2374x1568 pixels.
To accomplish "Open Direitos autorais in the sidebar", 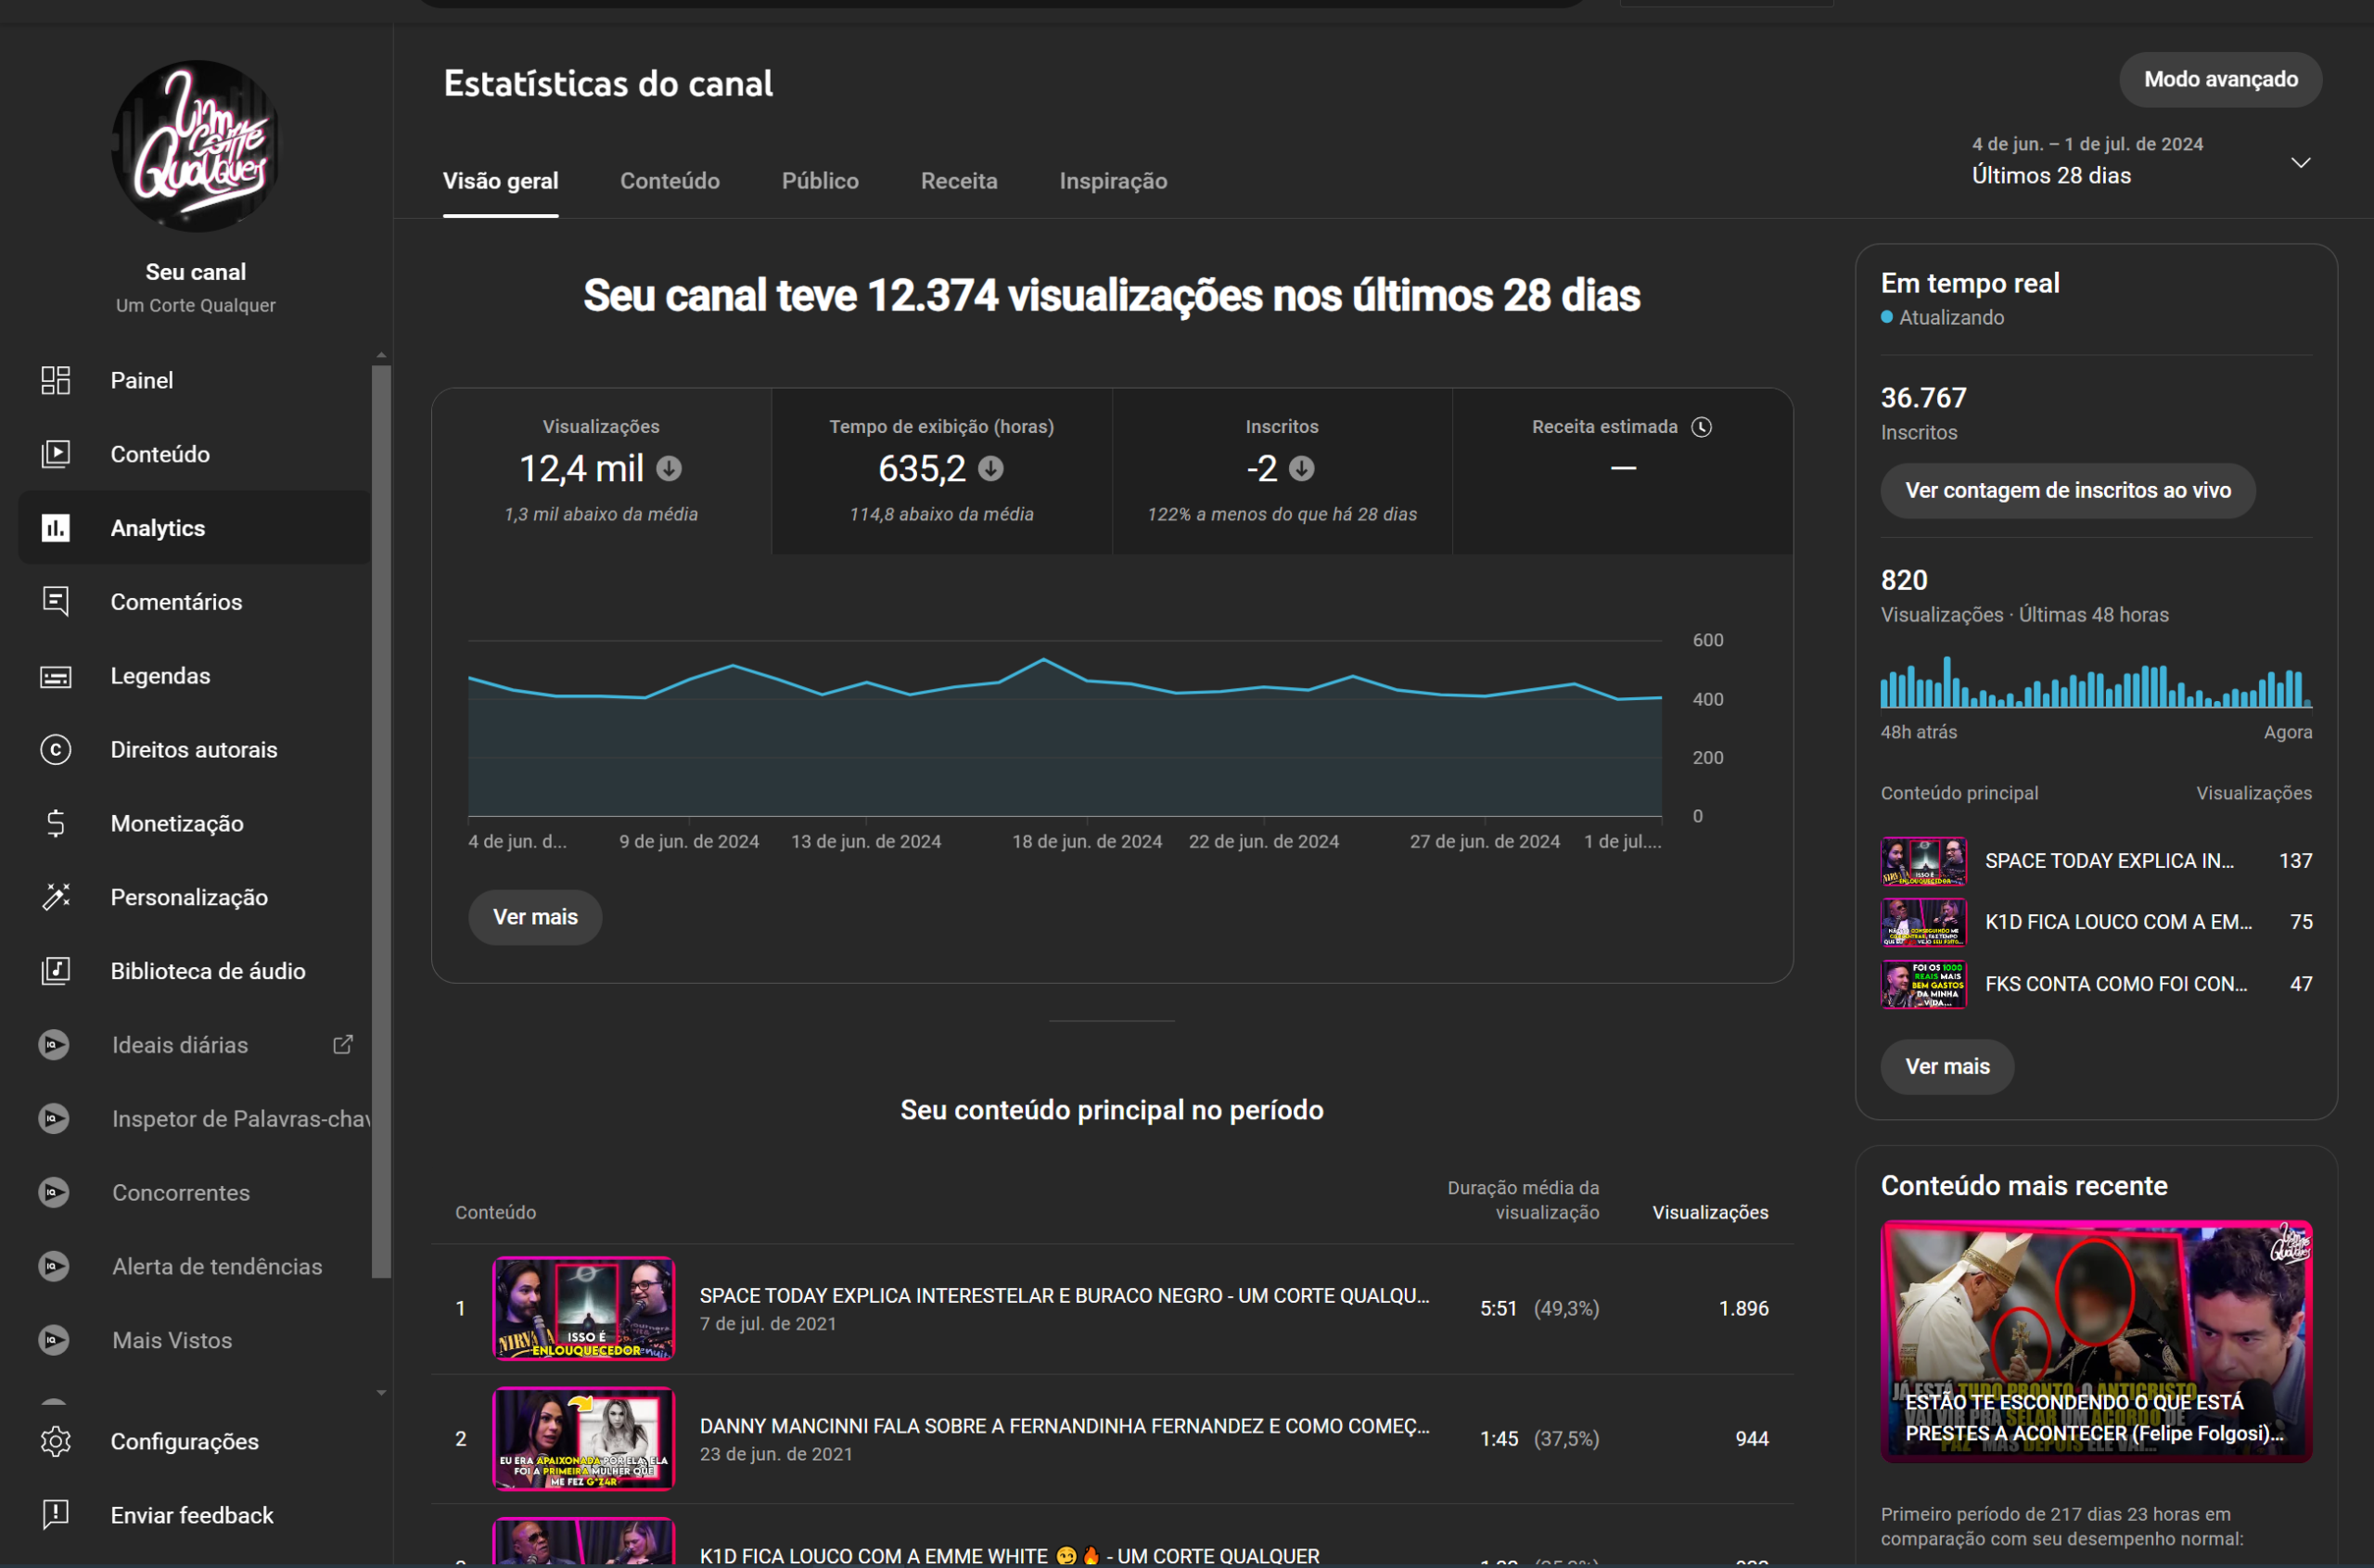I will [x=194, y=749].
